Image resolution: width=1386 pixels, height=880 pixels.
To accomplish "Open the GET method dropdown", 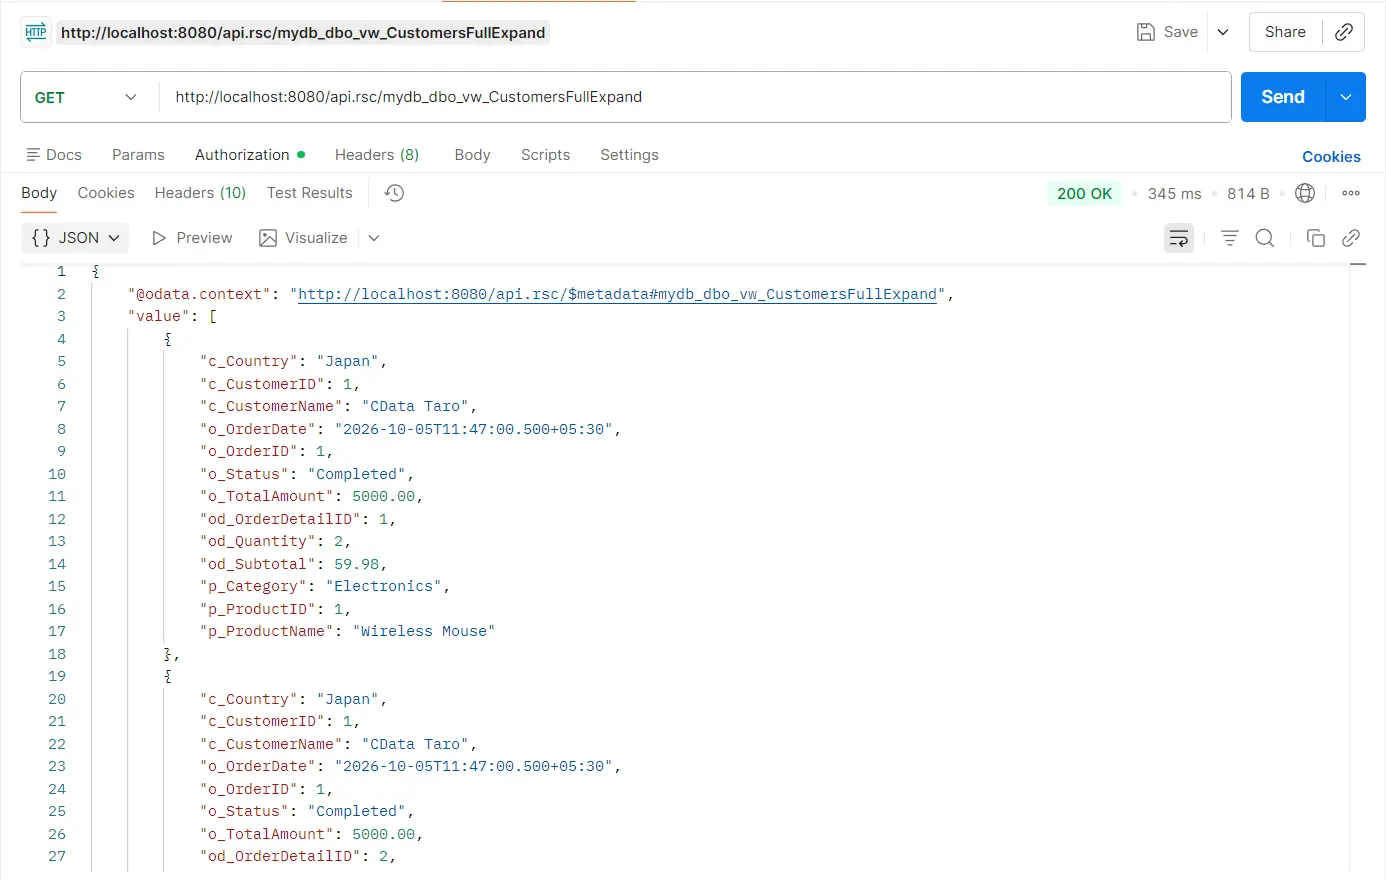I will pyautogui.click(x=88, y=97).
